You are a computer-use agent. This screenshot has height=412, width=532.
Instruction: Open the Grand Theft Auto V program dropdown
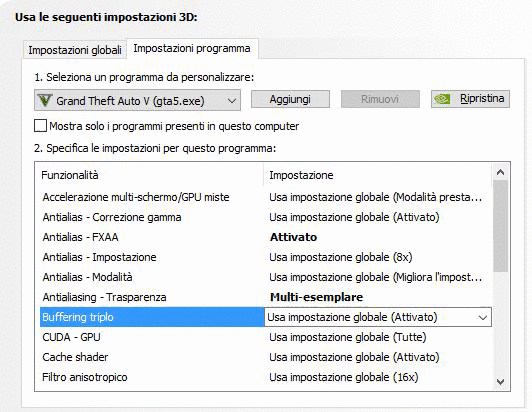pos(137,100)
